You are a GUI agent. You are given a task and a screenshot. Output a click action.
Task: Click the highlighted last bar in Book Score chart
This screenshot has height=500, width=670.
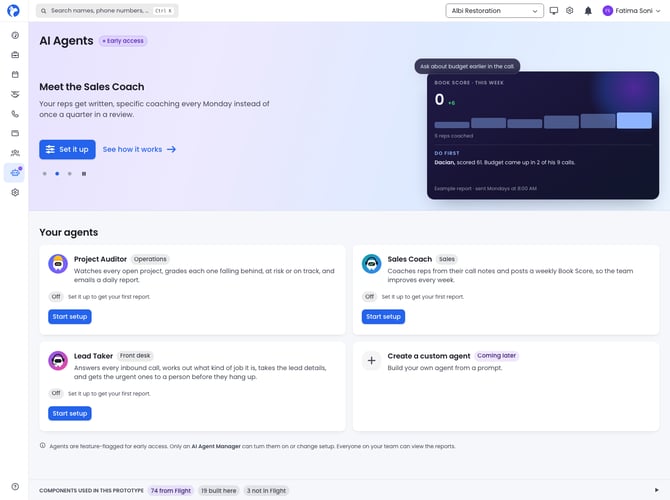pyautogui.click(x=634, y=121)
